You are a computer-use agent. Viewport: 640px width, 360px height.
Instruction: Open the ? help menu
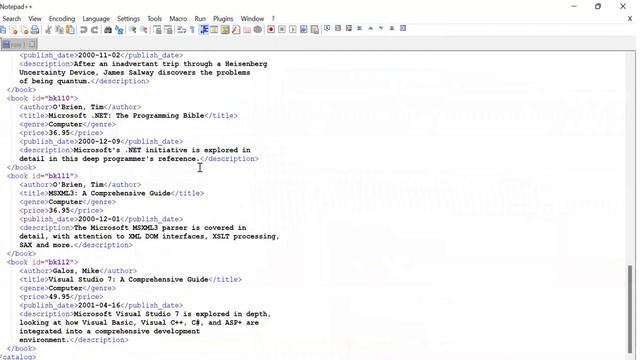pos(273,19)
